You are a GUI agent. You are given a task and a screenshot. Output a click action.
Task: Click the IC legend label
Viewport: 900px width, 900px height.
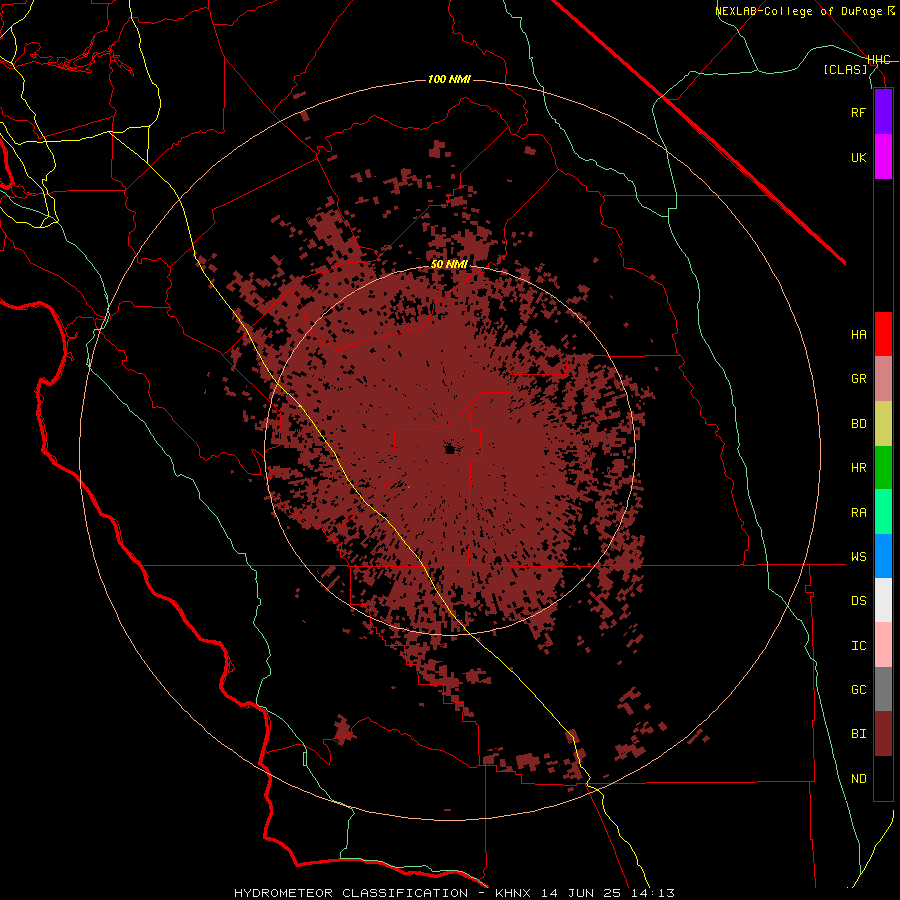(859, 646)
